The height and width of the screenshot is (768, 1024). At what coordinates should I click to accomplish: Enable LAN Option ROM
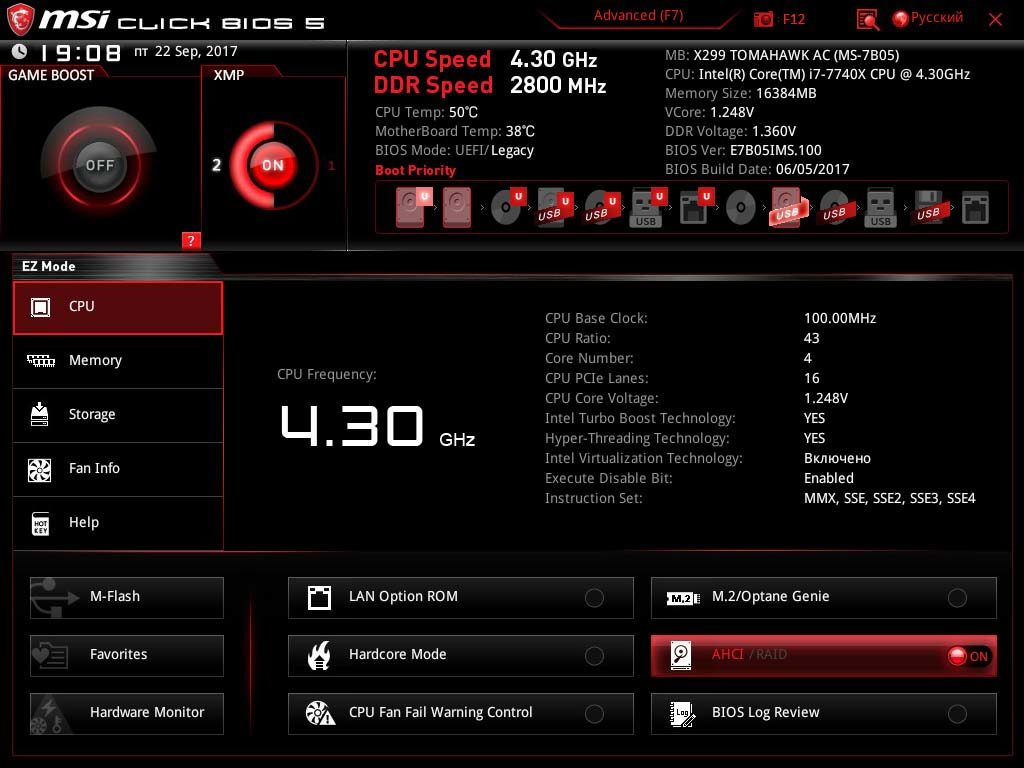[460, 597]
